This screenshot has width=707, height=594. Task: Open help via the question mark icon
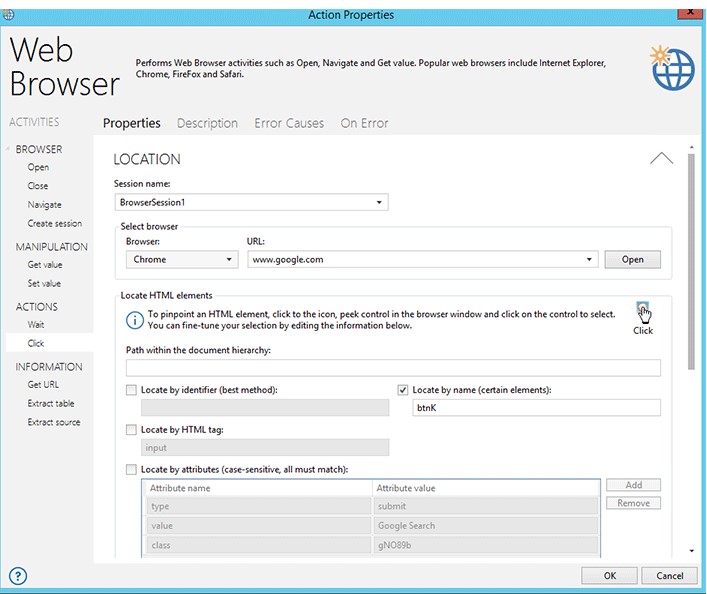point(18,576)
